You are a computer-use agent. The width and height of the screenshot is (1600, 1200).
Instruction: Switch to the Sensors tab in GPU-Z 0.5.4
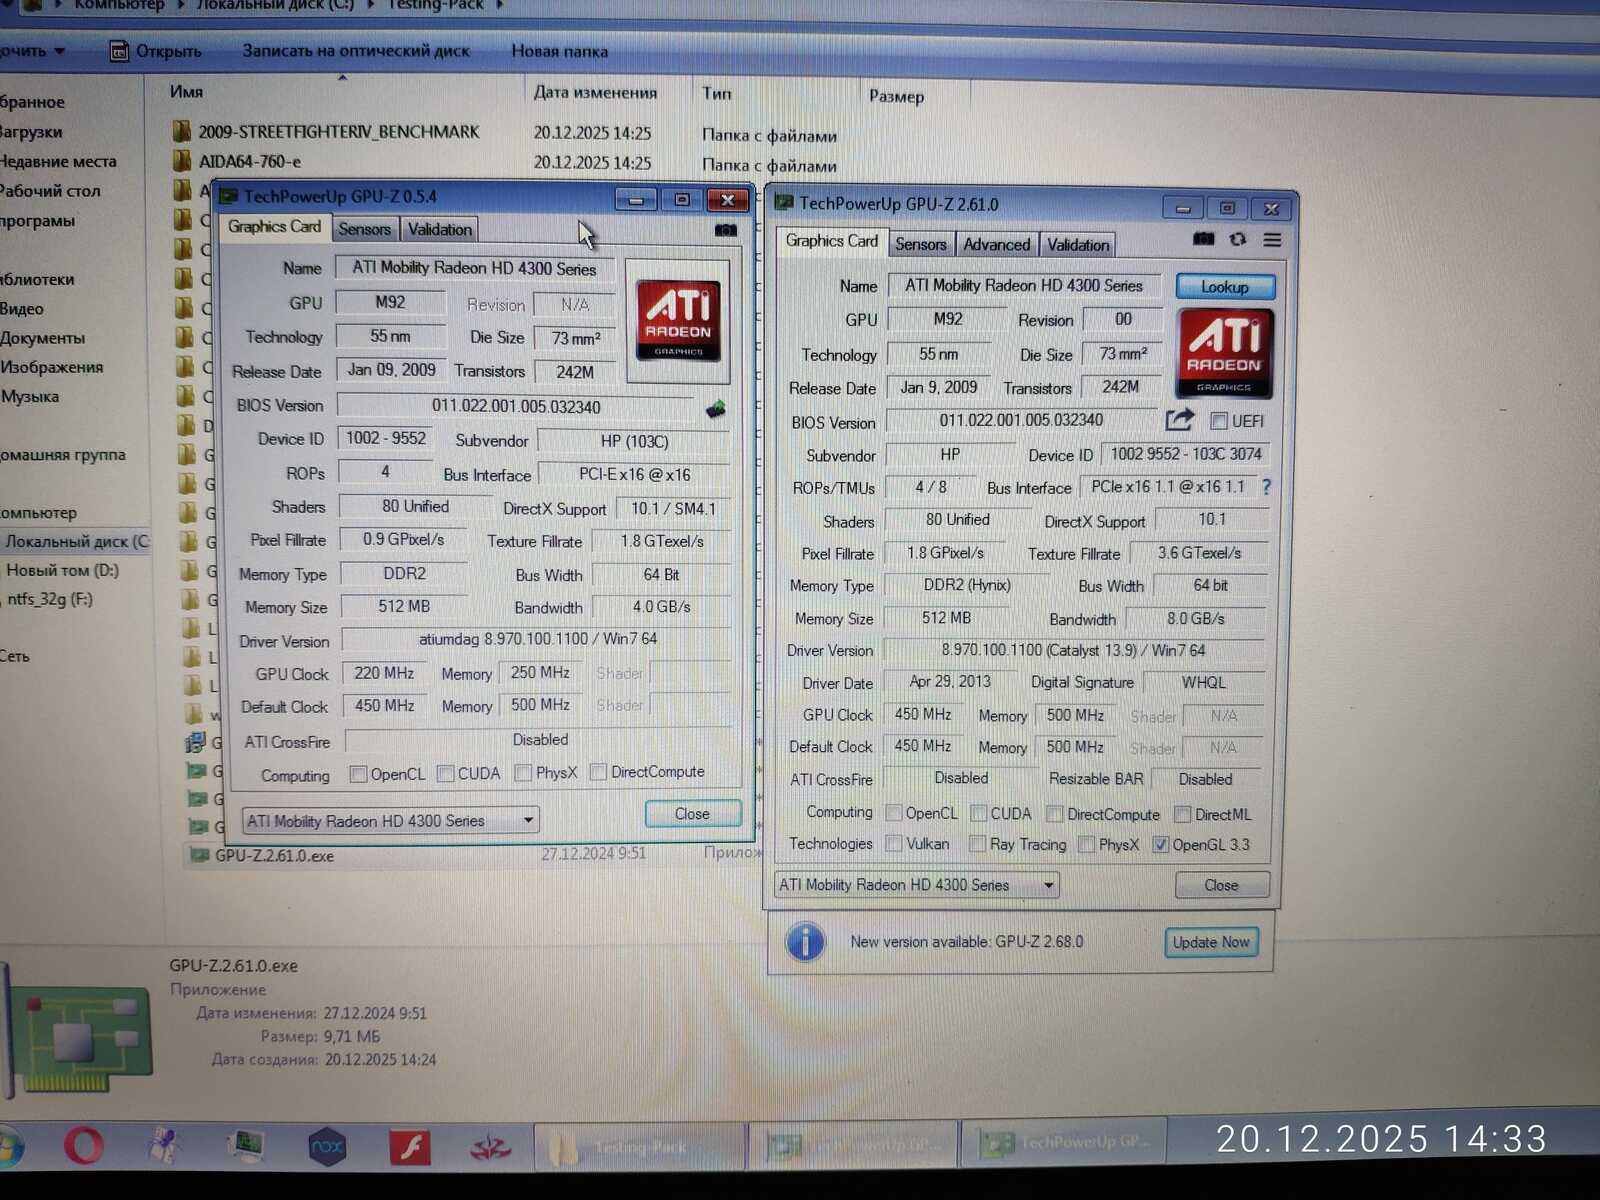pos(364,229)
